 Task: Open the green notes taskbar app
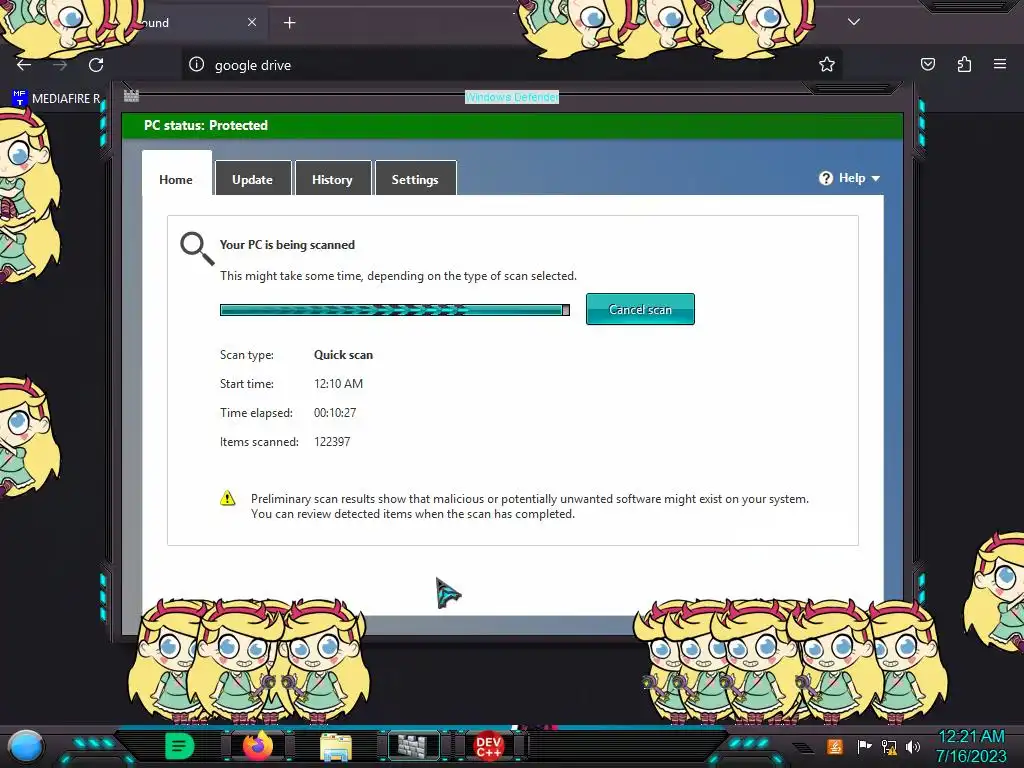180,746
